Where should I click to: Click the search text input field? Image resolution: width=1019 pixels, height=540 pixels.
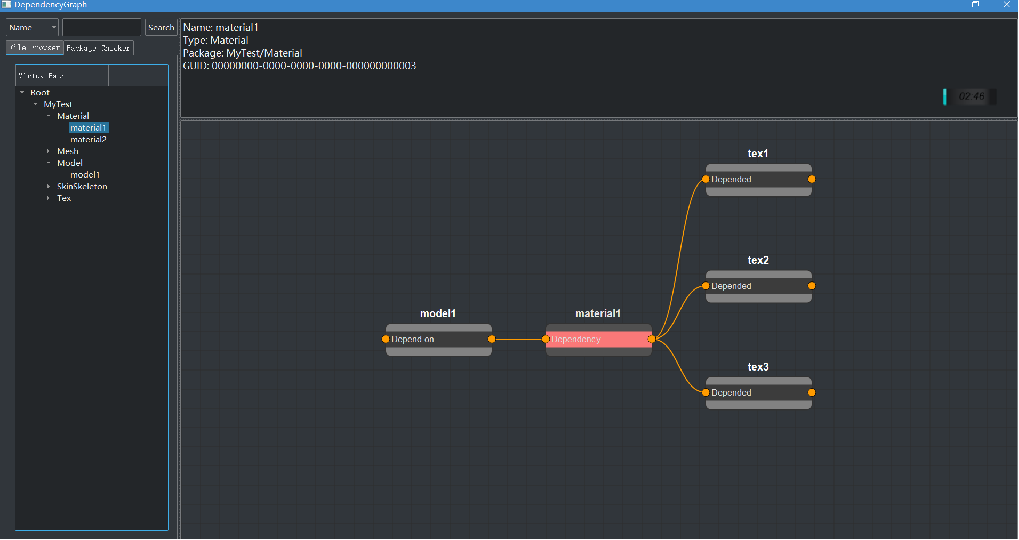pyautogui.click(x=102, y=27)
